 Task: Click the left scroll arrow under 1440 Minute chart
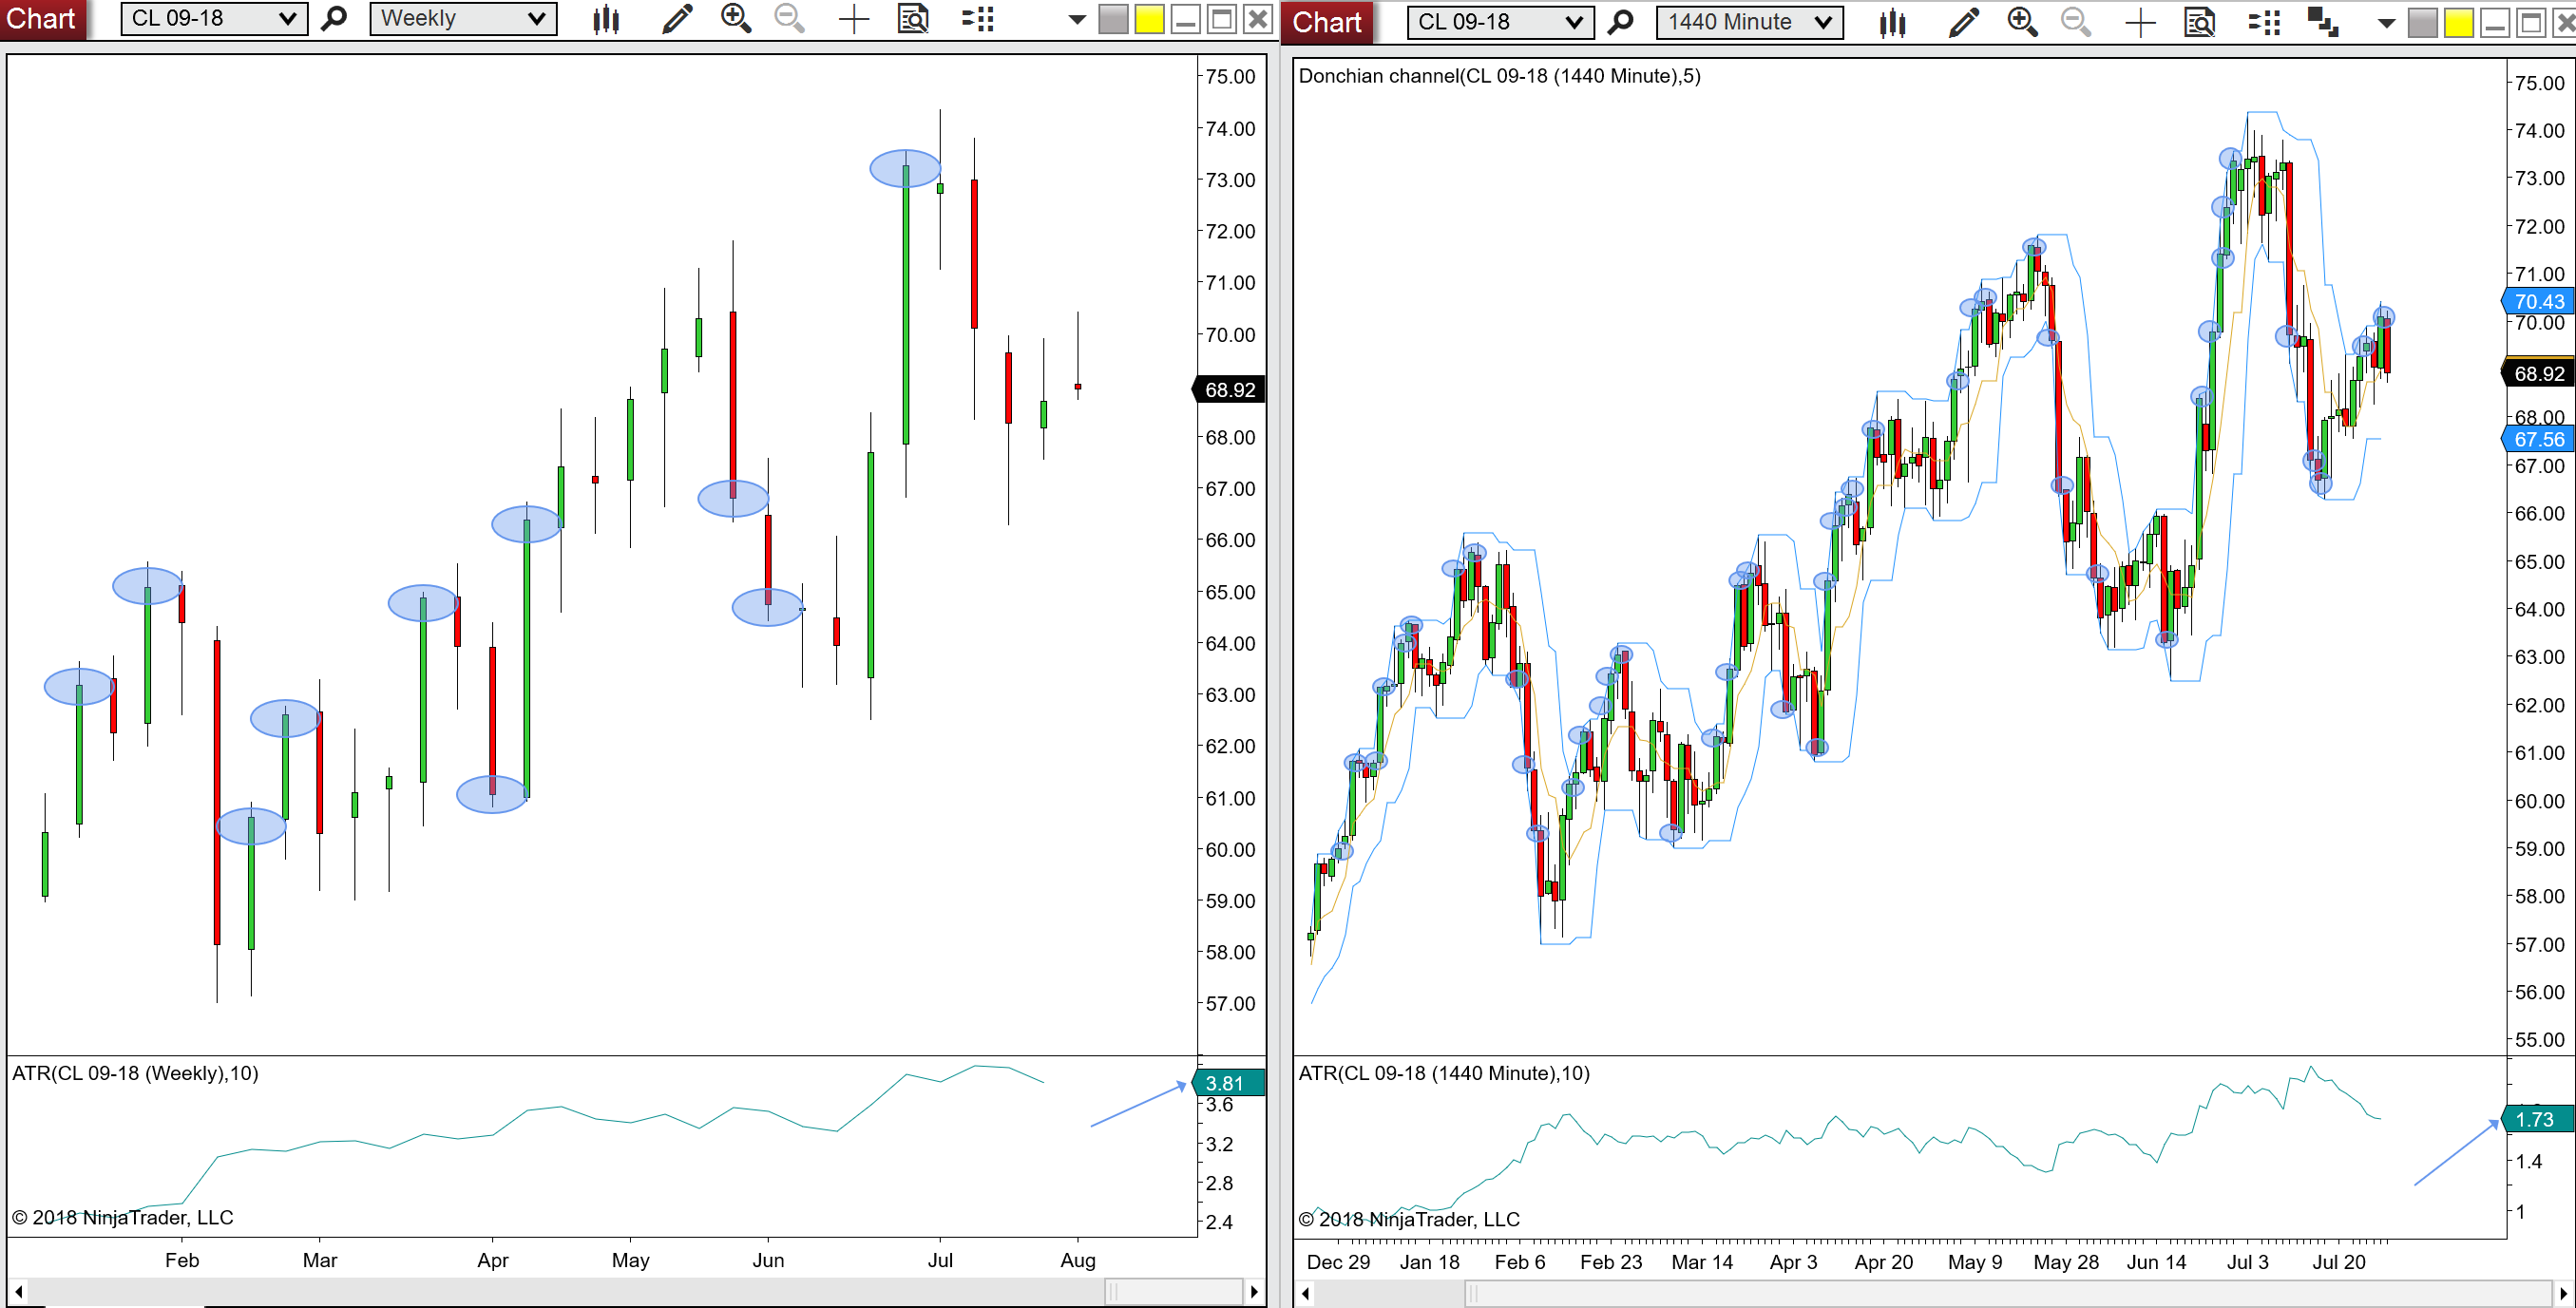pyautogui.click(x=1305, y=1295)
